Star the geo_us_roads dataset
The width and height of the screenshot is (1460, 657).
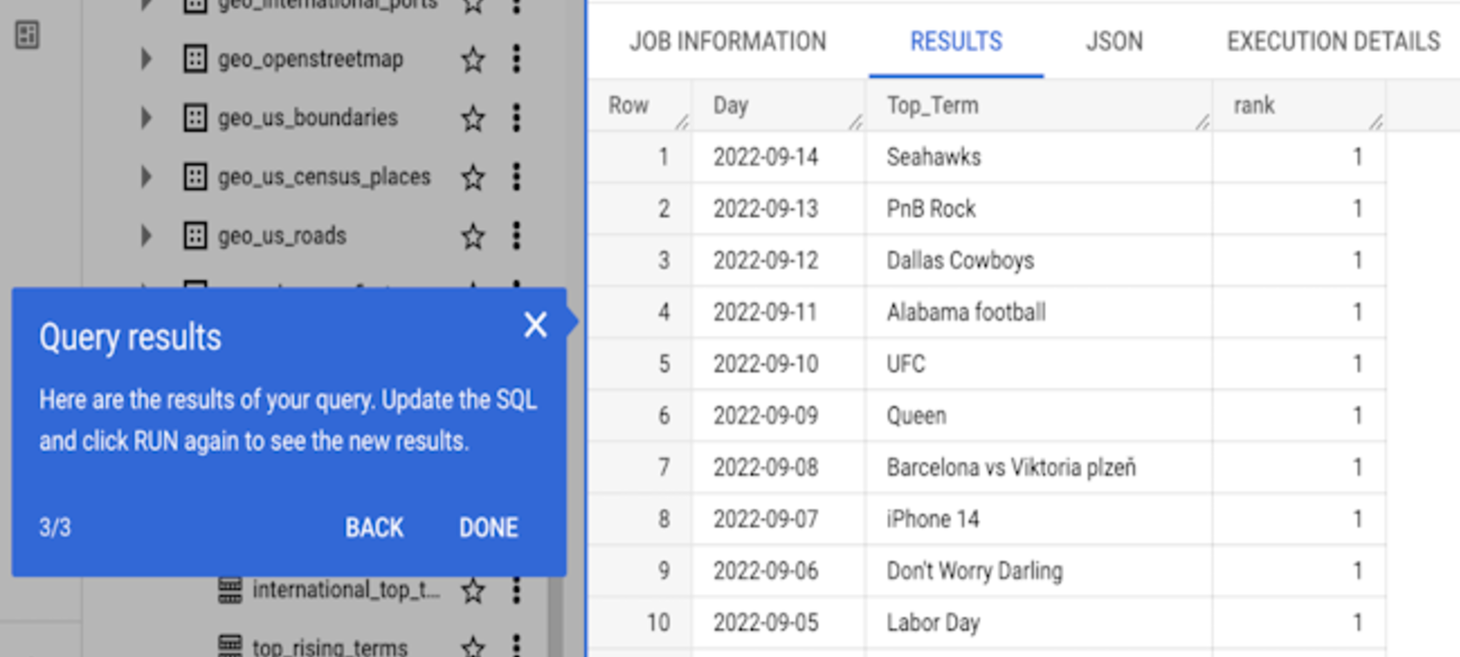click(473, 236)
